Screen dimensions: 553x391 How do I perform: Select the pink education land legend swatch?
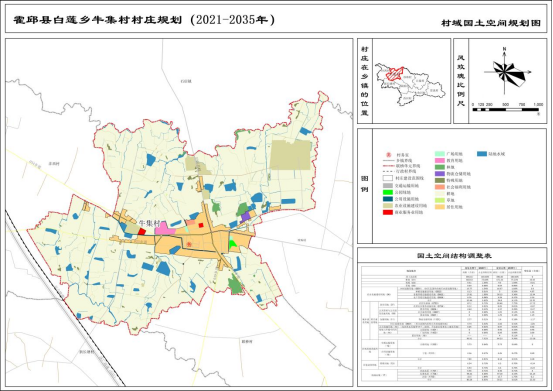440,160
